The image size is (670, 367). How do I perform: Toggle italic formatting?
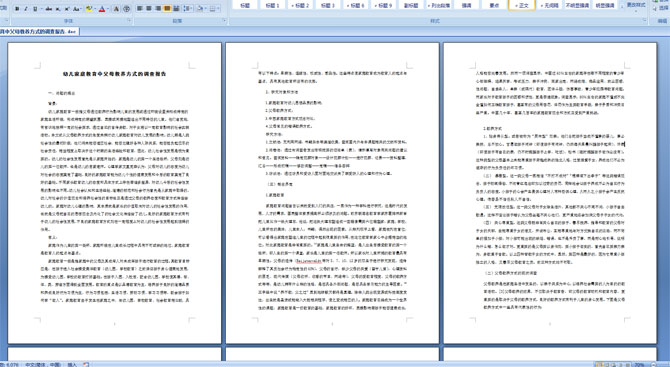point(26,9)
